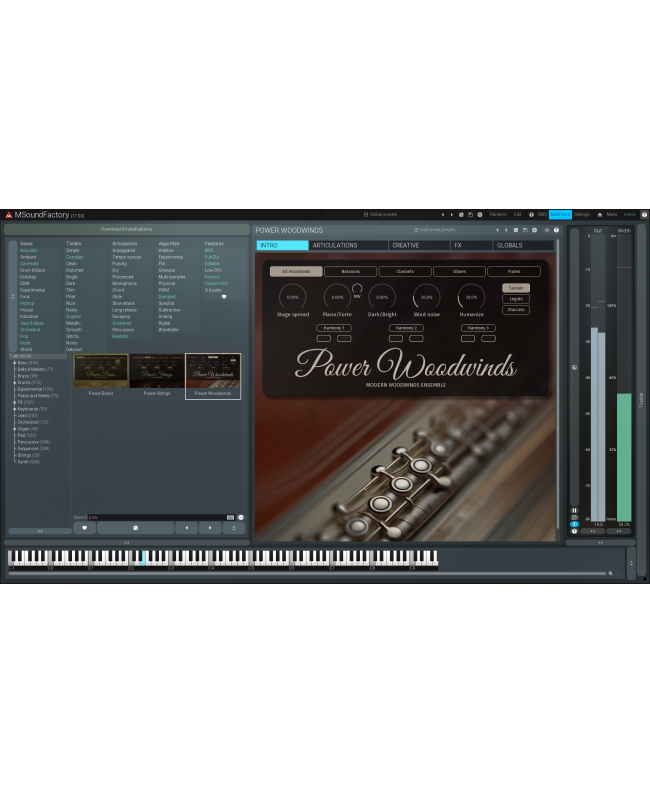Open the Harmony 3 selector
Image resolution: width=650 pixels, height=794 pixels.
tap(478, 328)
